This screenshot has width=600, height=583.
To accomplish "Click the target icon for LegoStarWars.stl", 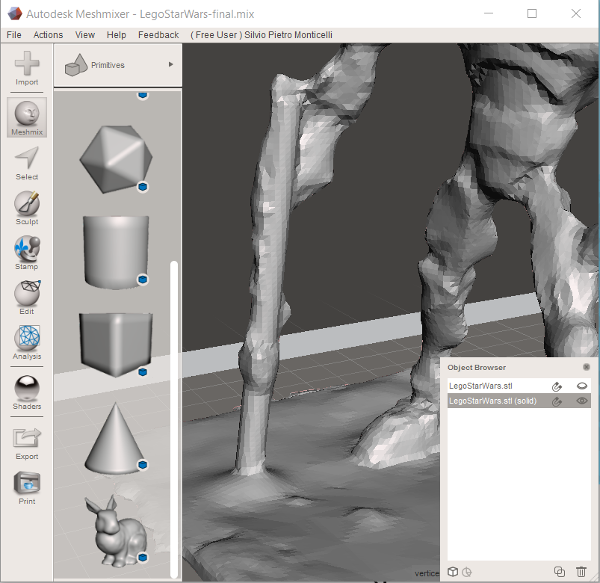I will (557, 387).
